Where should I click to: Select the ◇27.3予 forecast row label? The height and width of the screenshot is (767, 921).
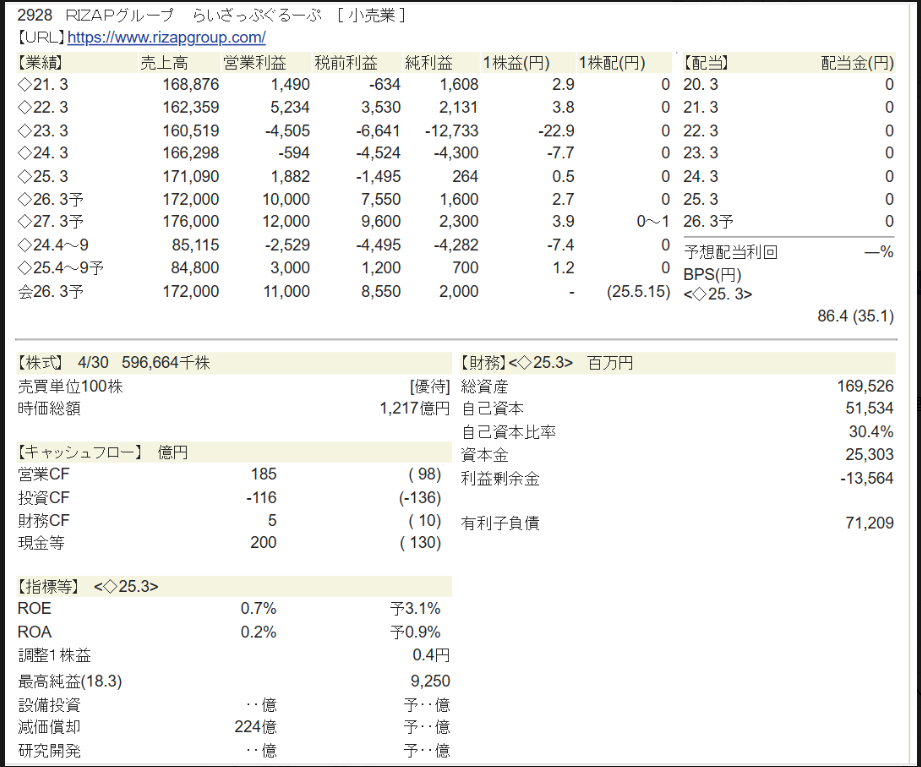click(51, 222)
